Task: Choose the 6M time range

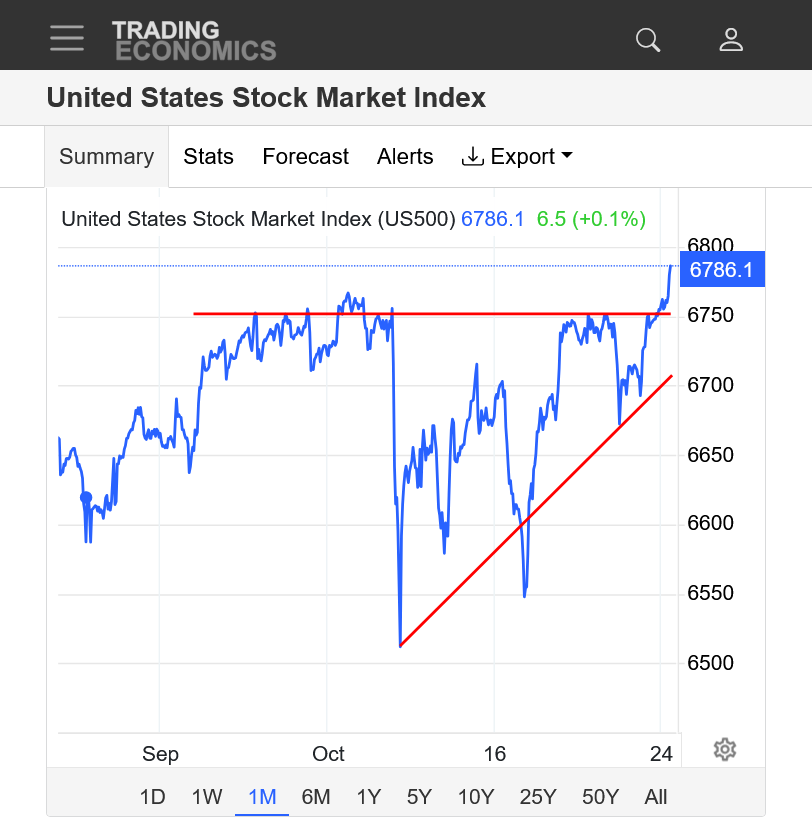Action: coord(316,797)
